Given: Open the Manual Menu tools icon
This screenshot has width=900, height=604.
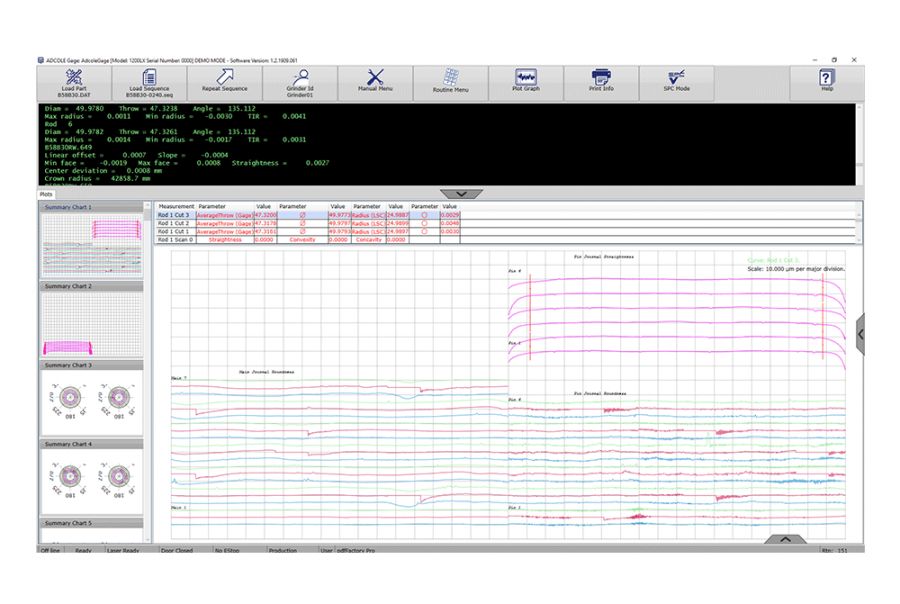Looking at the screenshot, I should (x=375, y=78).
